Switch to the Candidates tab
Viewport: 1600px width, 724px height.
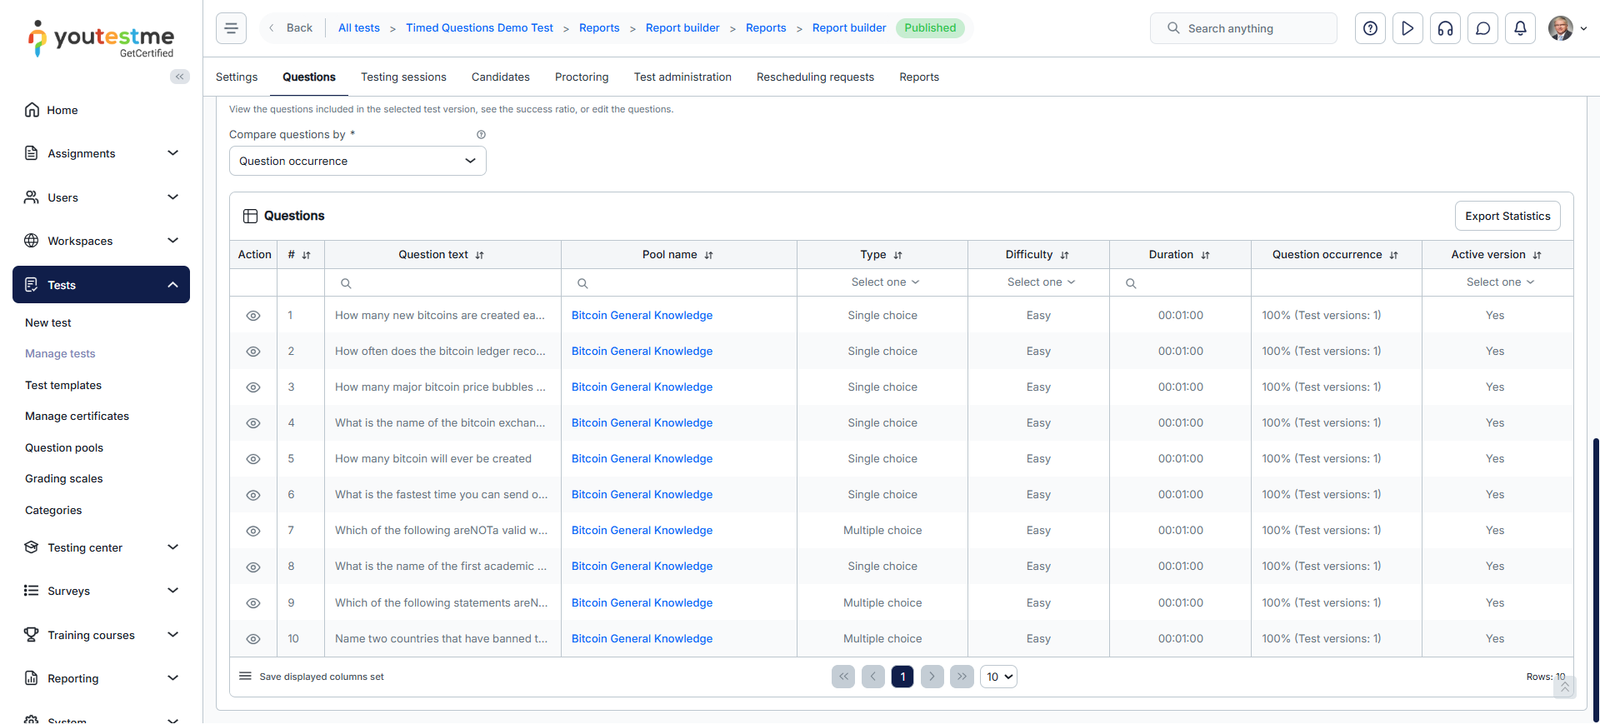tap(500, 77)
